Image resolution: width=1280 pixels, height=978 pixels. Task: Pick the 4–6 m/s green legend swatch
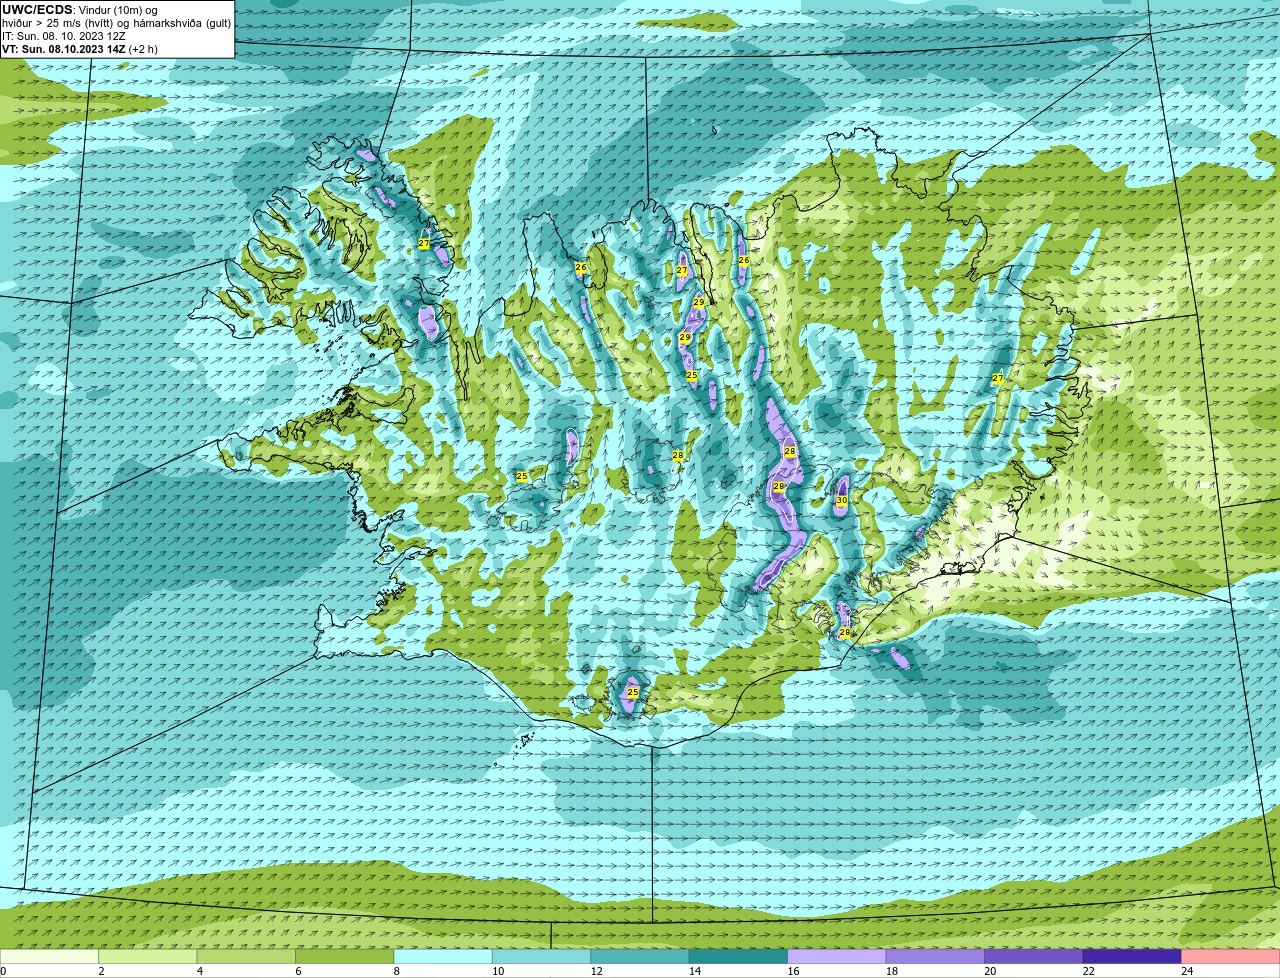pyautogui.click(x=246, y=956)
